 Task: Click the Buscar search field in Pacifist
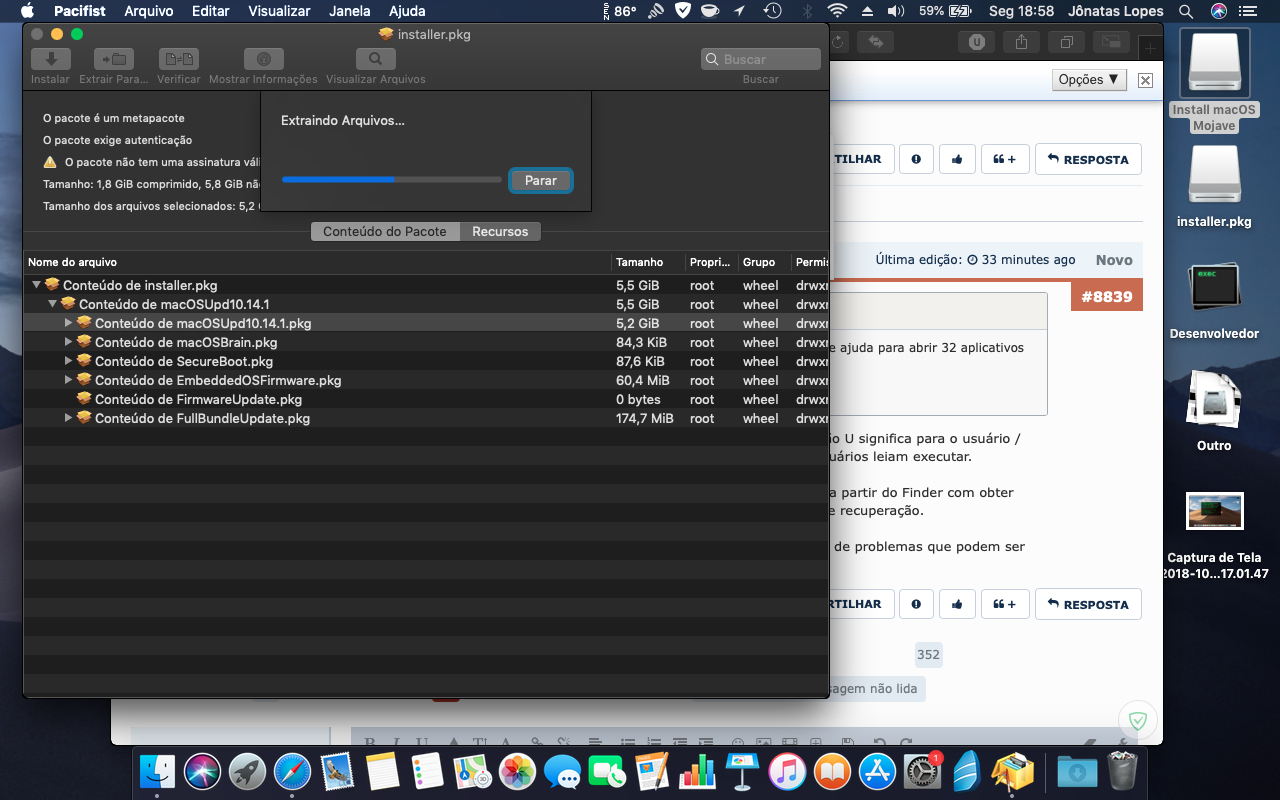point(760,59)
